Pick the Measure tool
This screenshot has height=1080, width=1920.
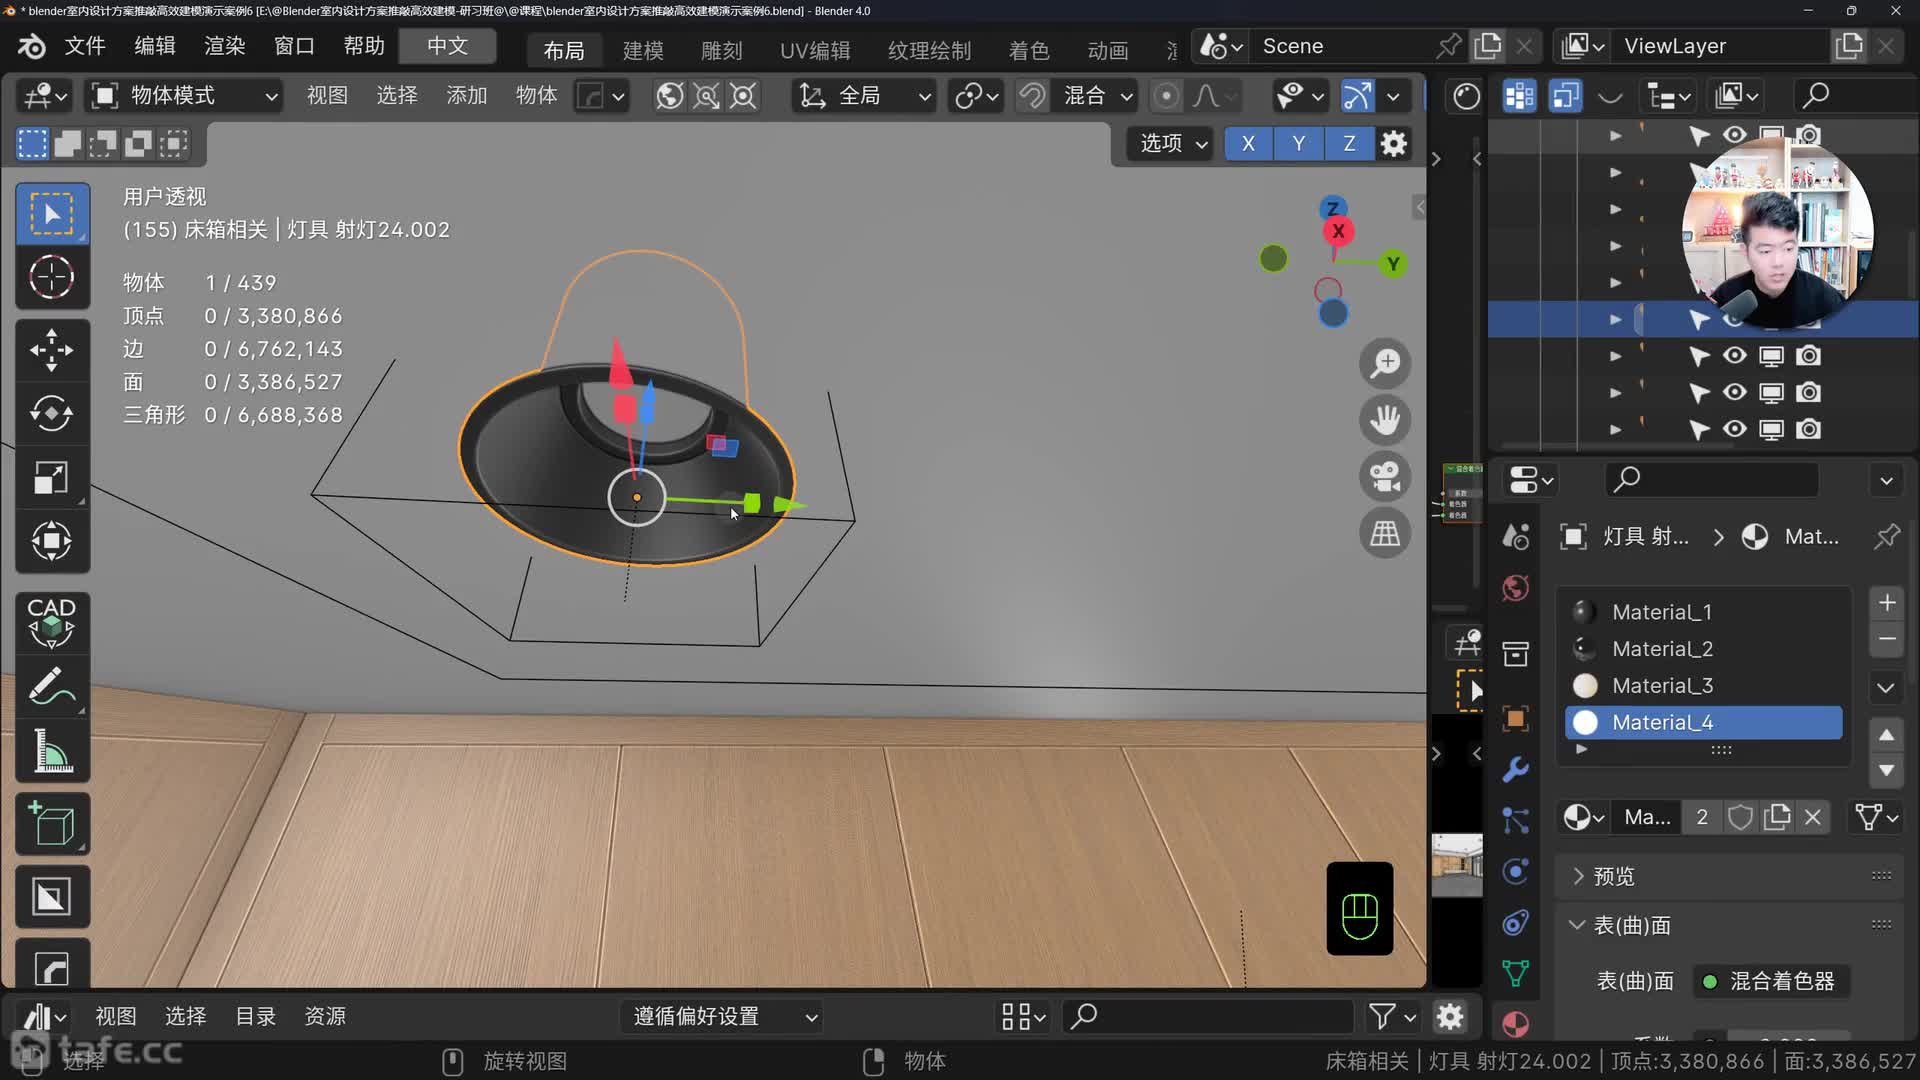51,751
